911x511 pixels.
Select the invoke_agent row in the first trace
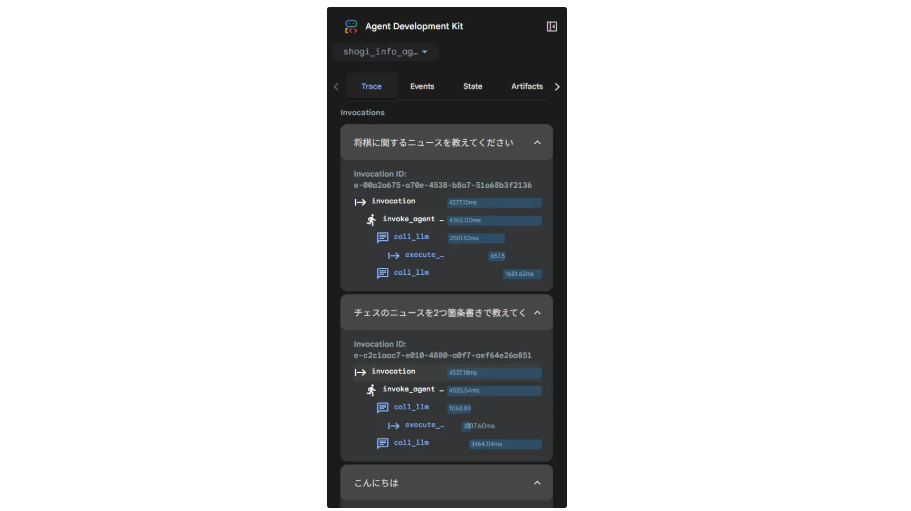click(412, 220)
